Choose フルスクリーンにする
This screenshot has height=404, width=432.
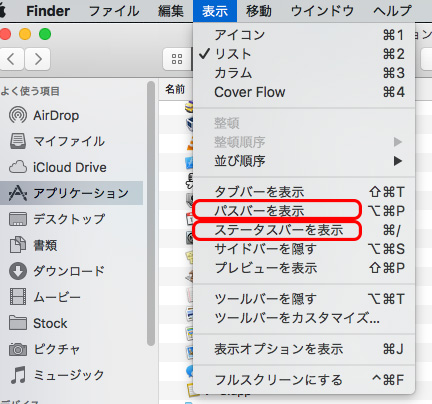304,380
